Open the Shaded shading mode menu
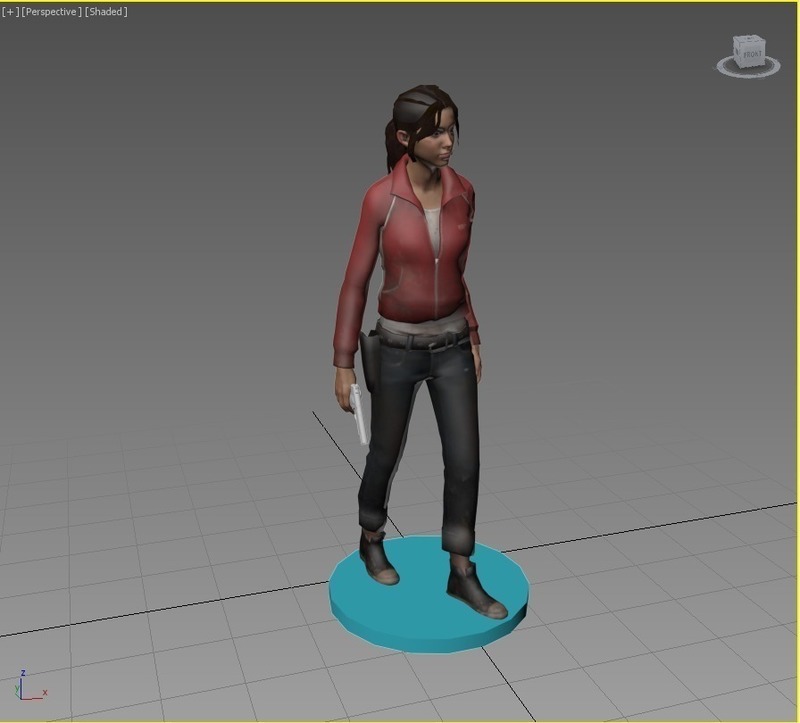 tap(106, 12)
